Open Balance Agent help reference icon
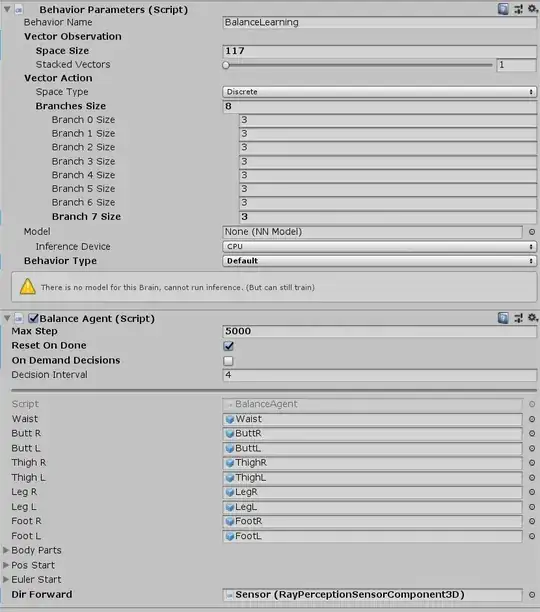Screen dimensions: 540x612 [503, 318]
